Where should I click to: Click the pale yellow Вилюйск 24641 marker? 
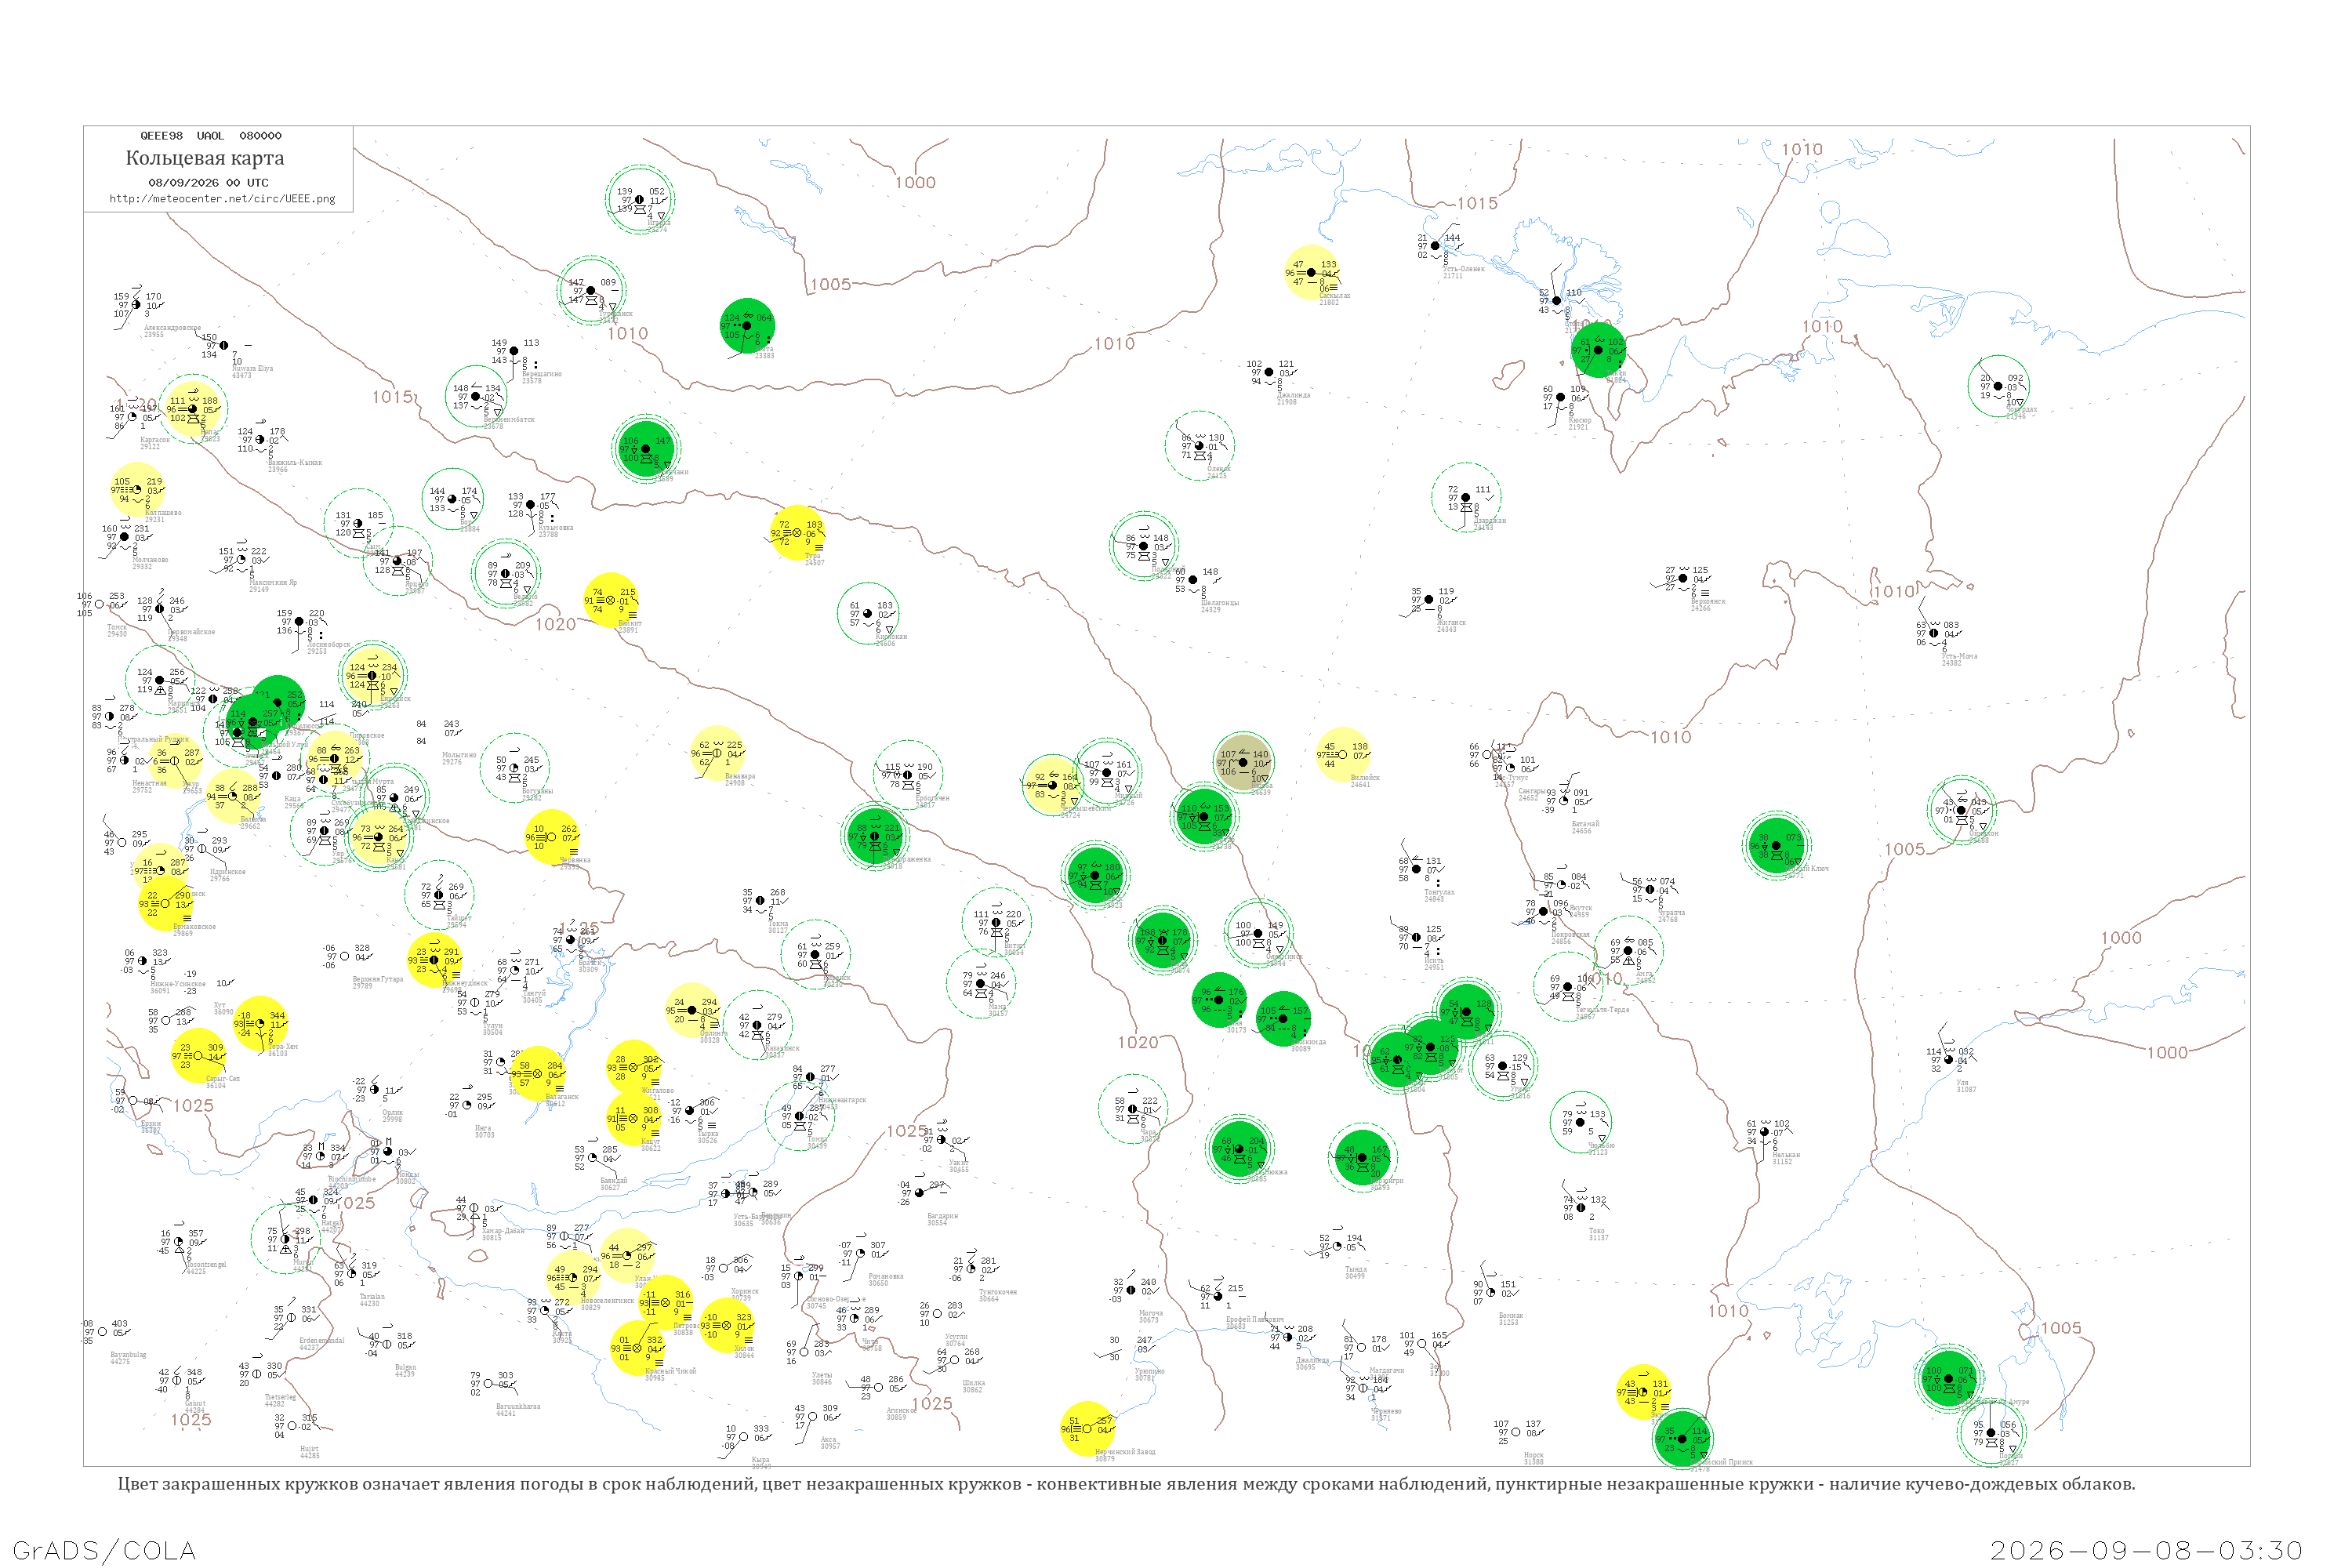(1343, 755)
